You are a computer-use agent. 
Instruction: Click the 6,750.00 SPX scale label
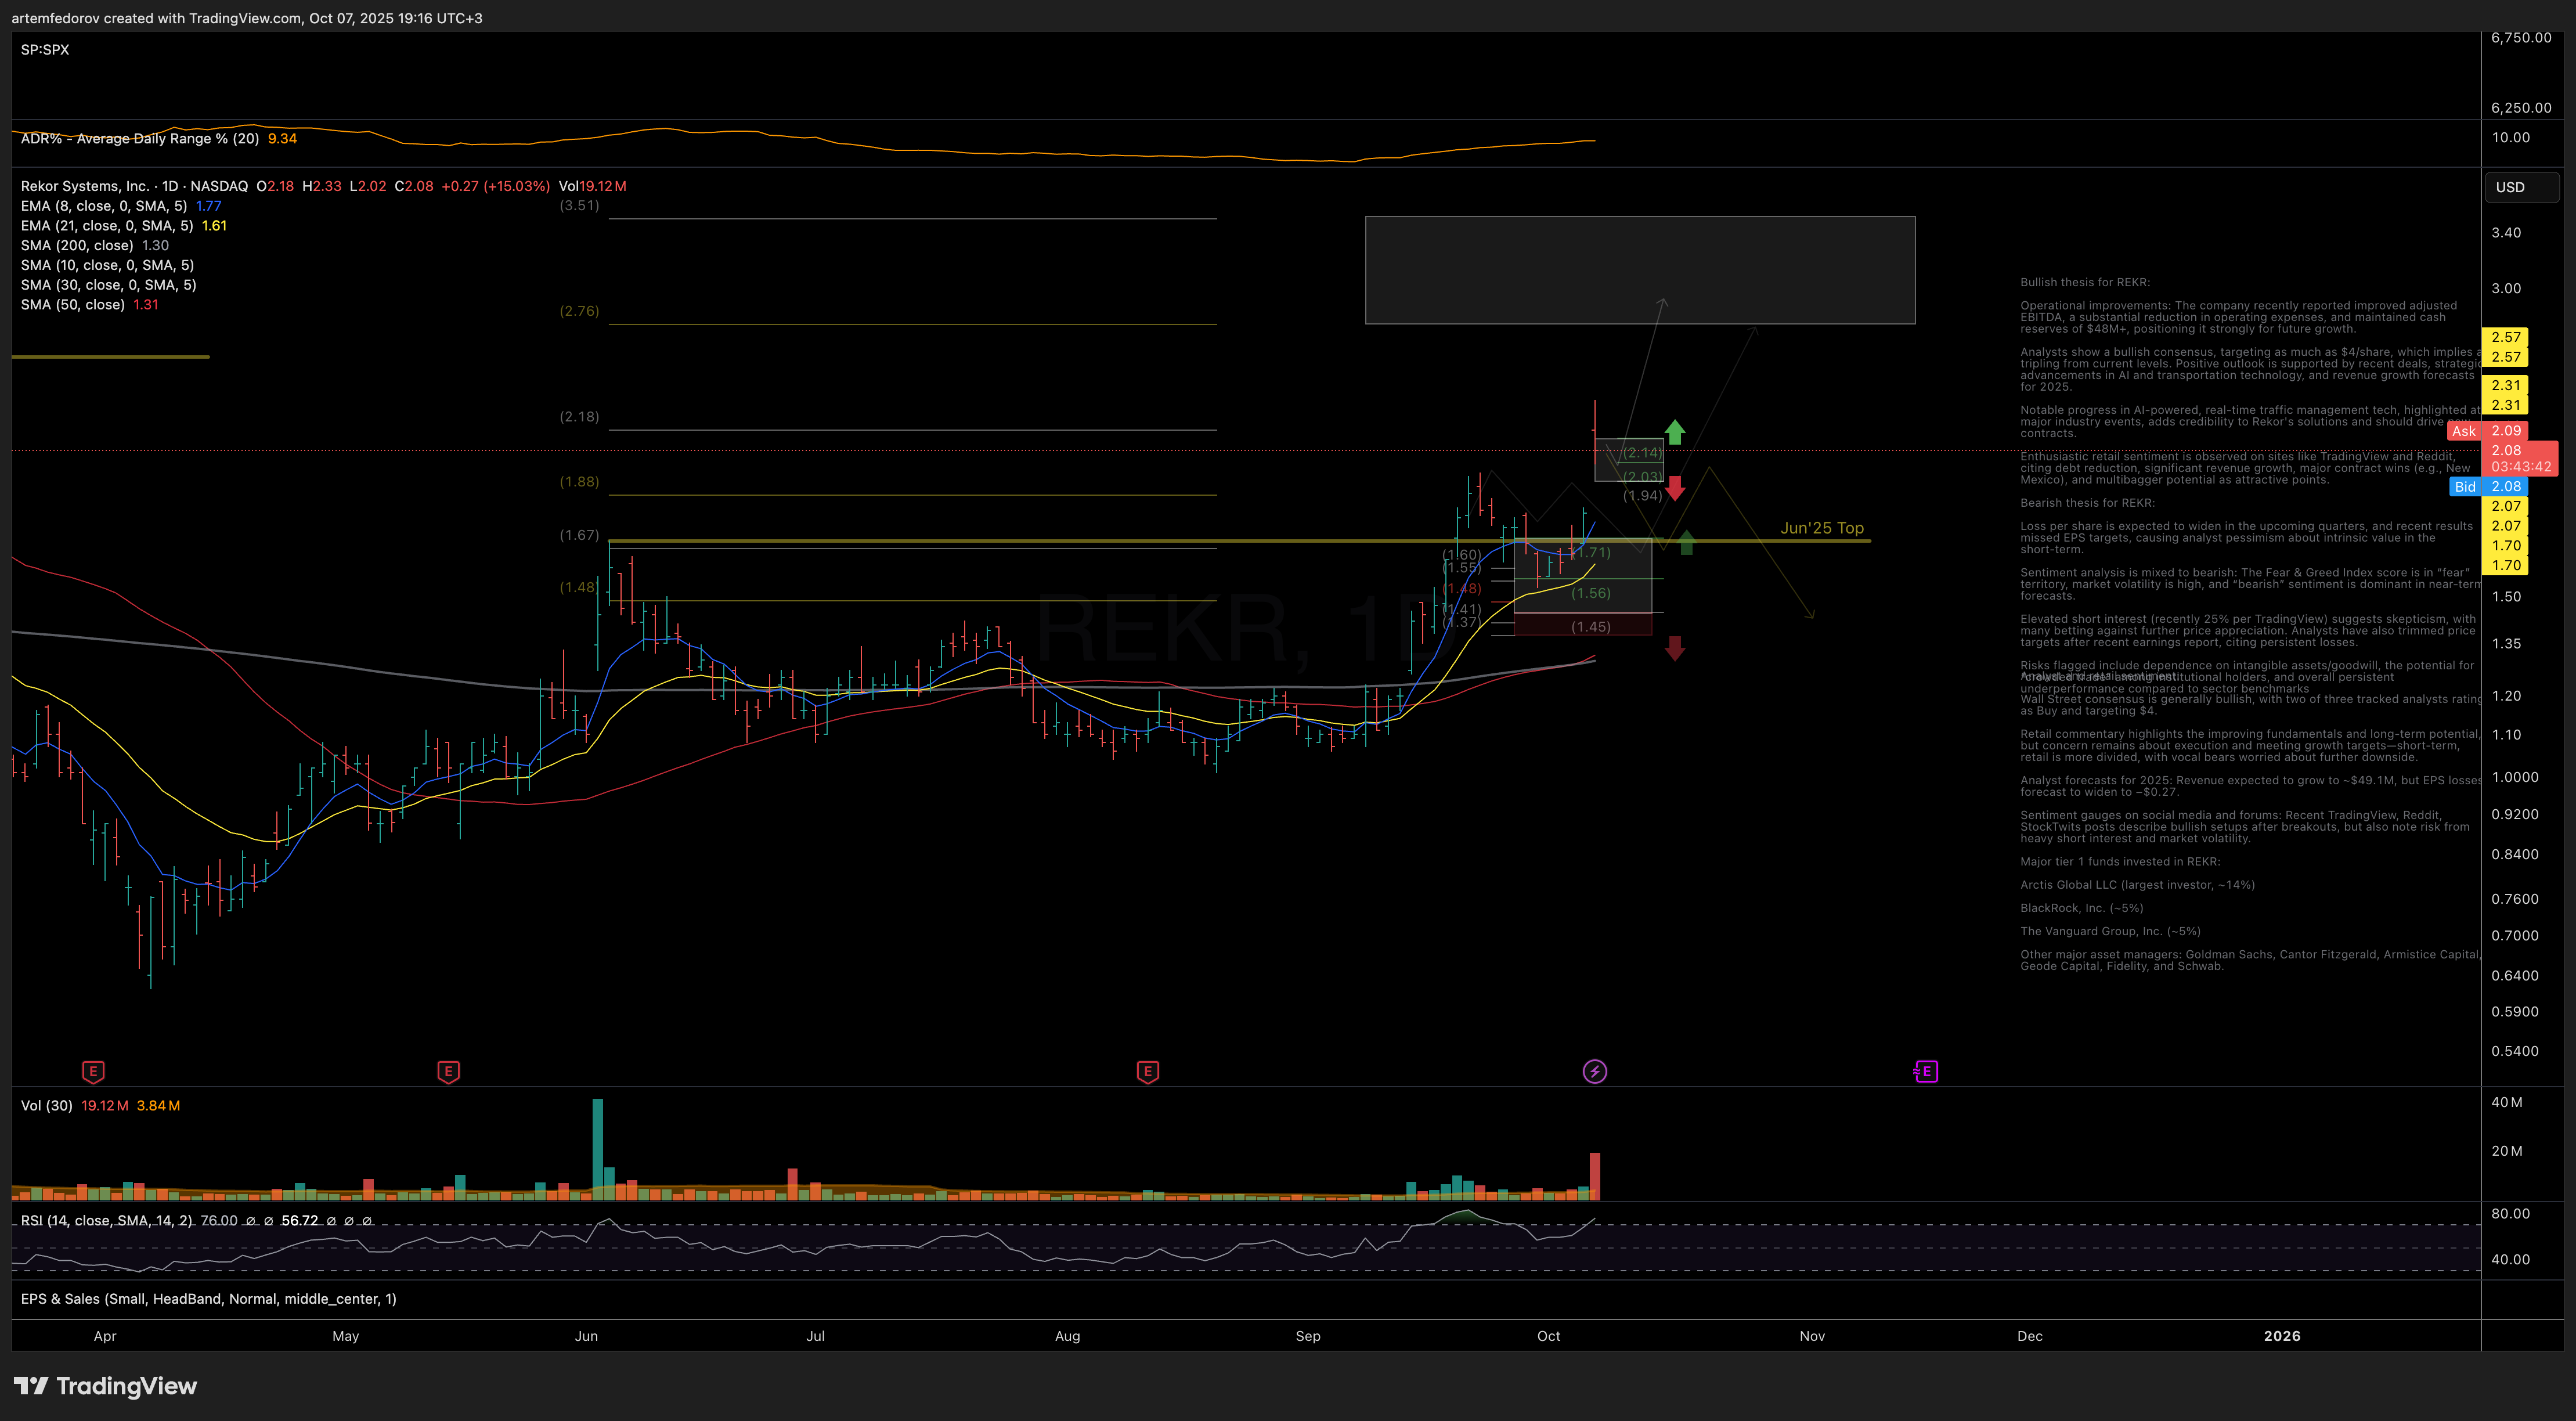pos(2521,38)
